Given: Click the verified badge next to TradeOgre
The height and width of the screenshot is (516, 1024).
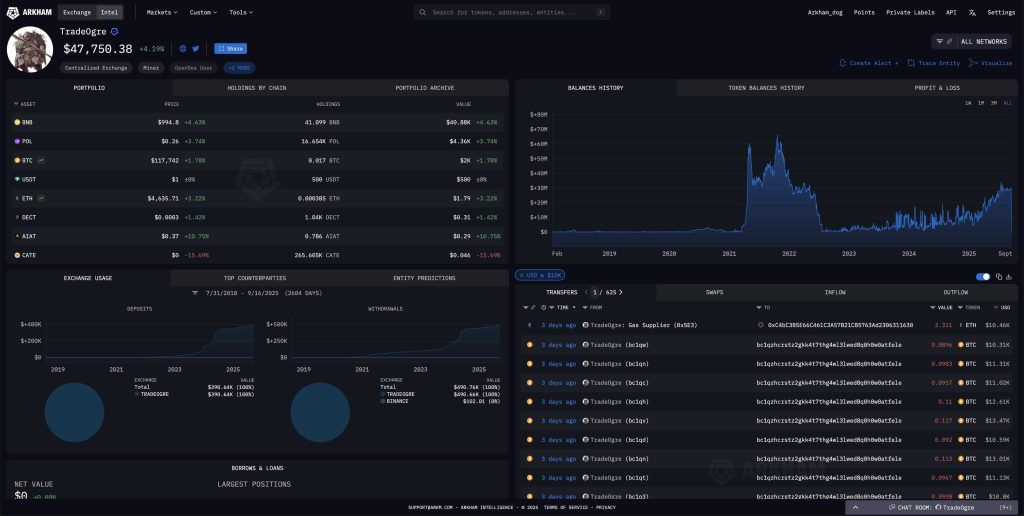Looking at the screenshot, I should pos(114,32).
